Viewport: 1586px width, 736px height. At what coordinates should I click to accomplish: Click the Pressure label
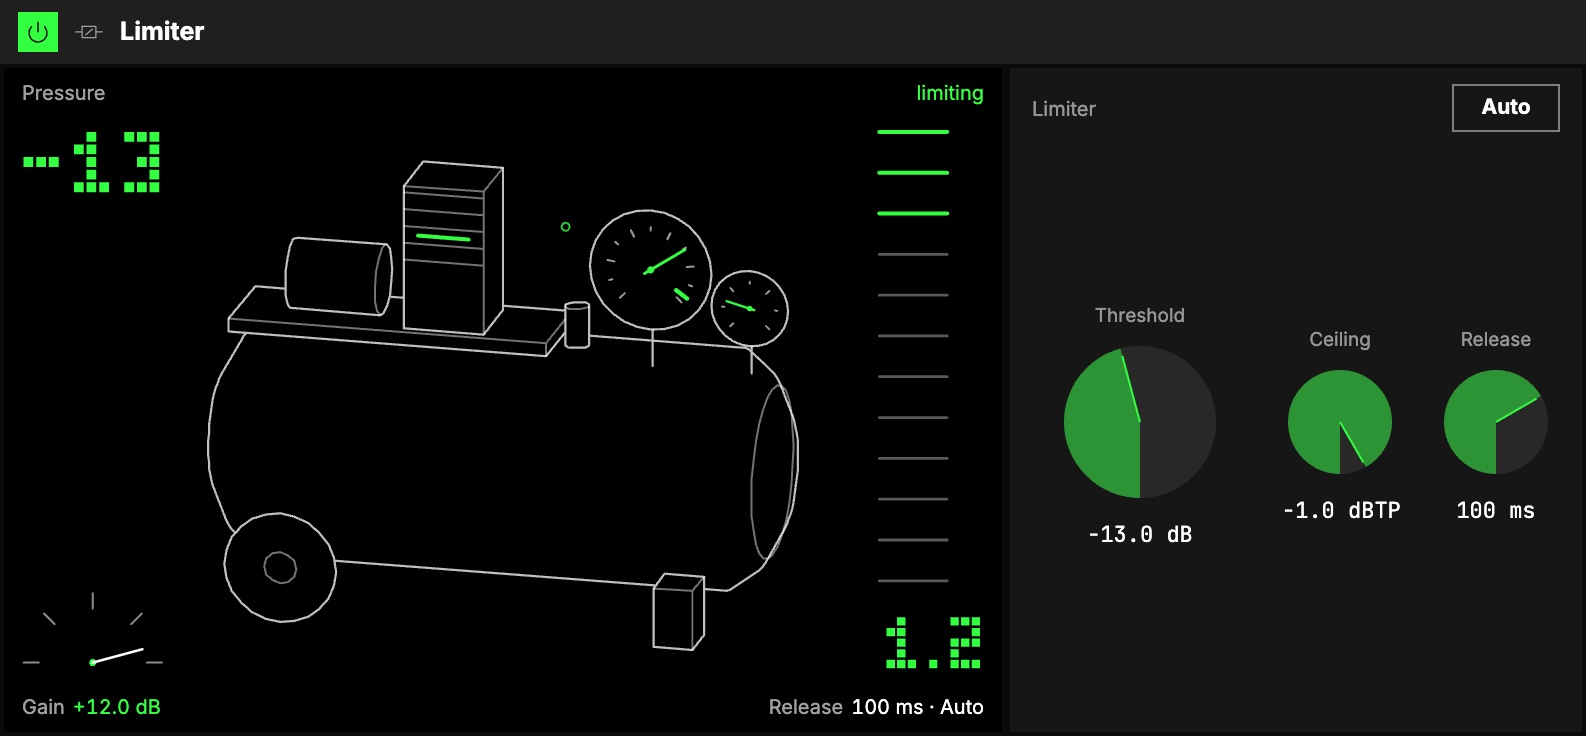point(64,93)
